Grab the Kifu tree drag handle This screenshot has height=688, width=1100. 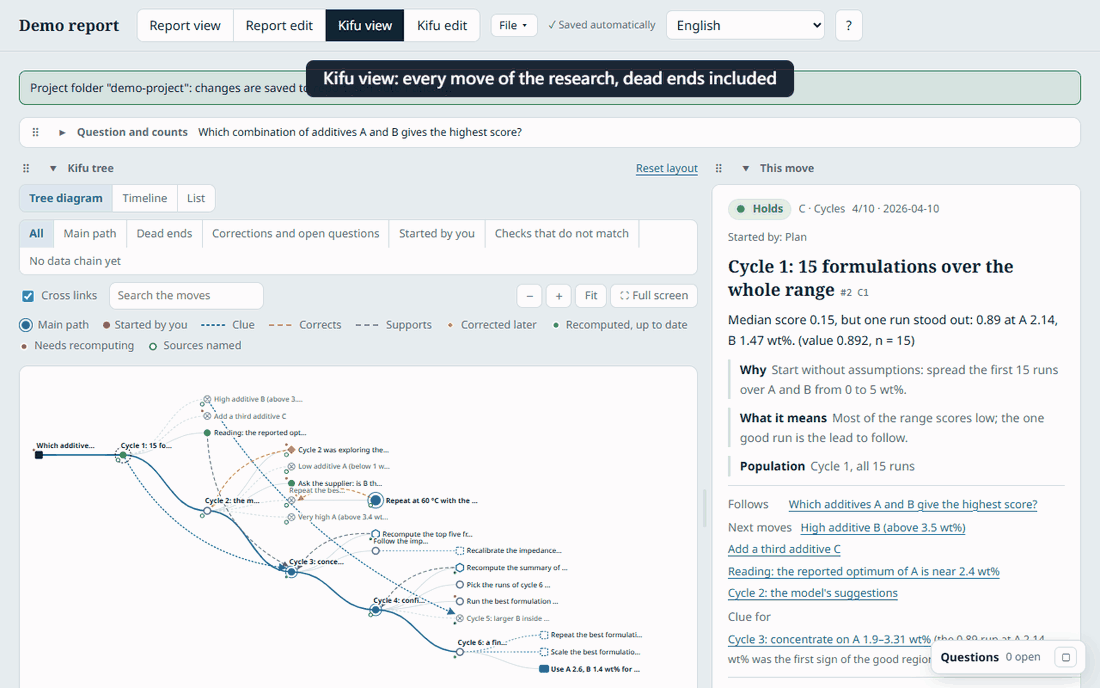pyautogui.click(x=26, y=168)
